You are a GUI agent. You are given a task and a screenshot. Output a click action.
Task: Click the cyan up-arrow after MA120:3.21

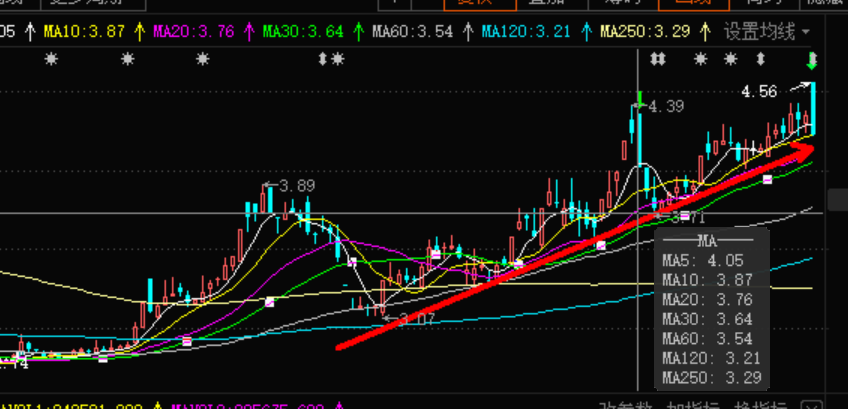584,32
